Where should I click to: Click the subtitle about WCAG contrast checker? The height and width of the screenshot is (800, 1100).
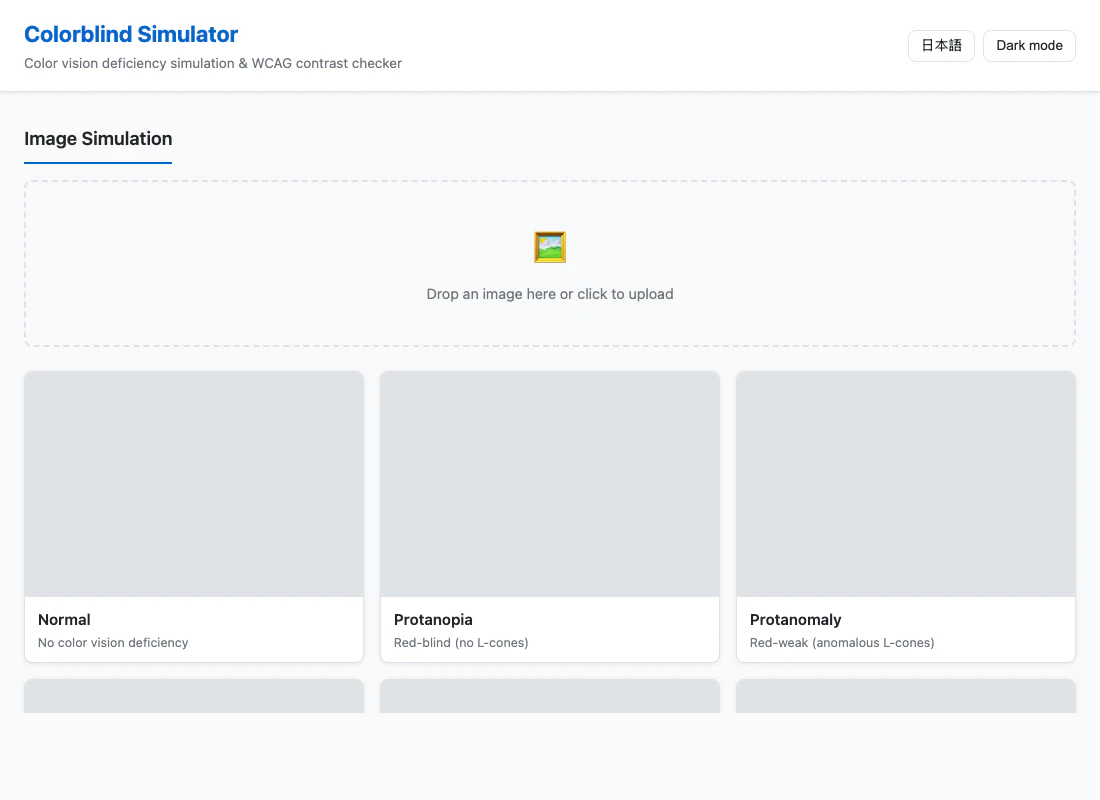click(213, 63)
